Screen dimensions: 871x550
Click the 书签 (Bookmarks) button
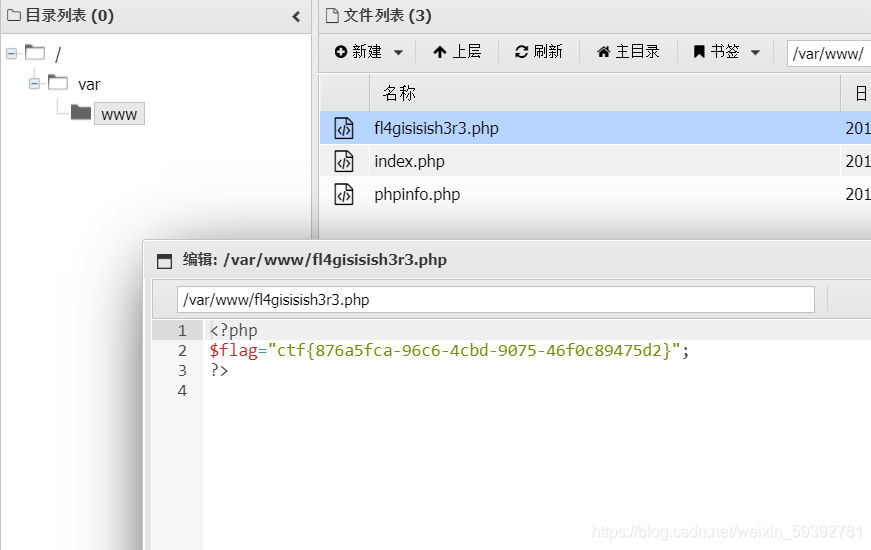(x=717, y=52)
